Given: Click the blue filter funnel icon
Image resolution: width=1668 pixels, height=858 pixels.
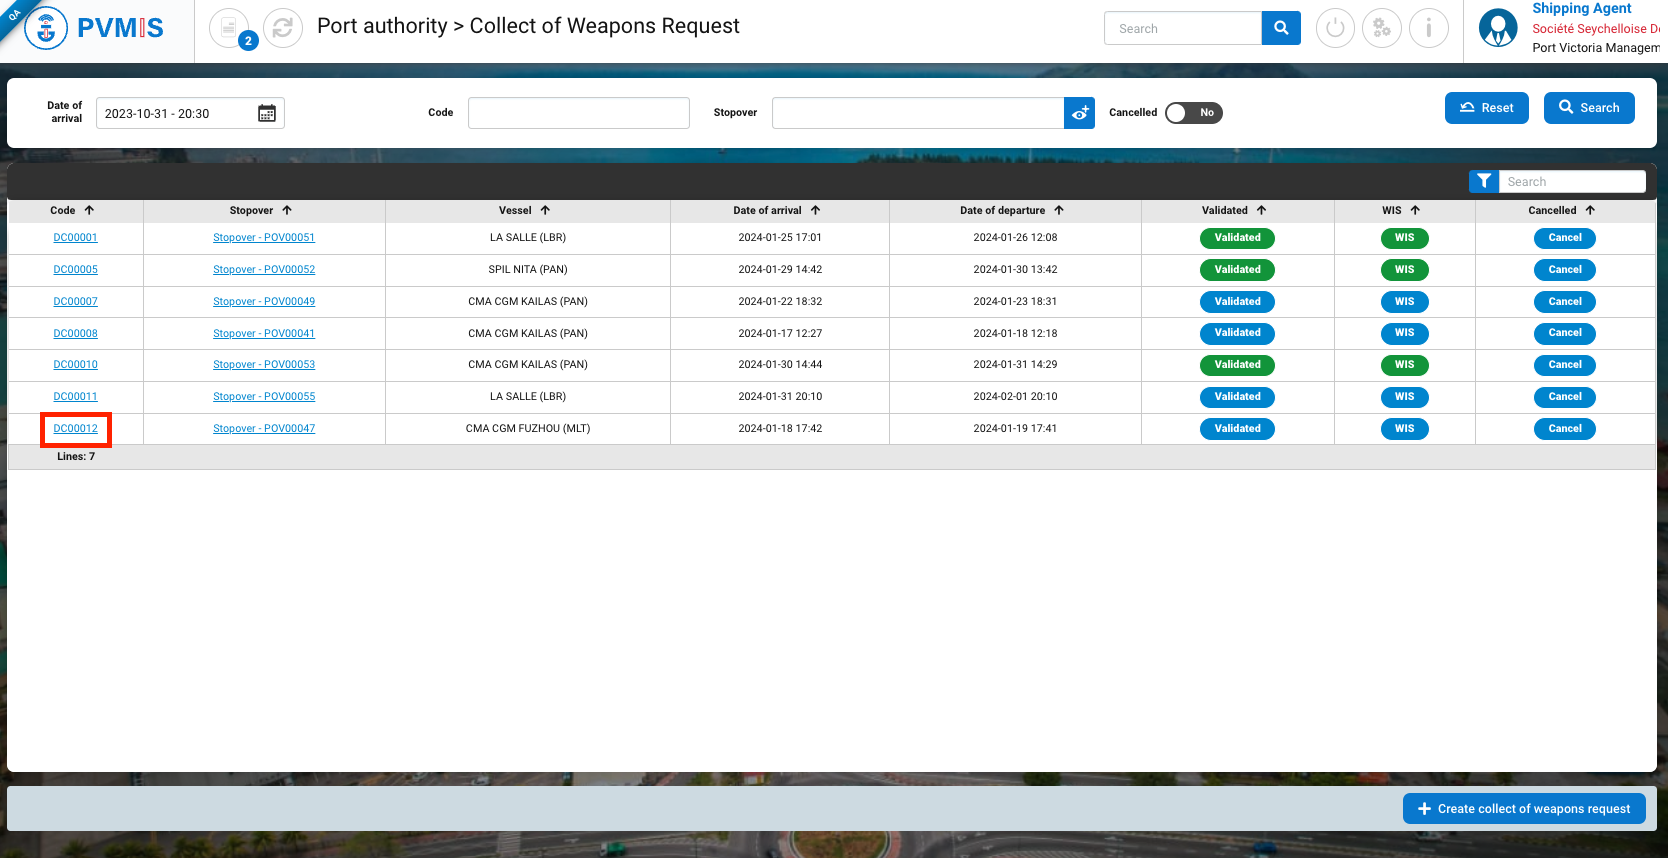Looking at the screenshot, I should (1484, 181).
